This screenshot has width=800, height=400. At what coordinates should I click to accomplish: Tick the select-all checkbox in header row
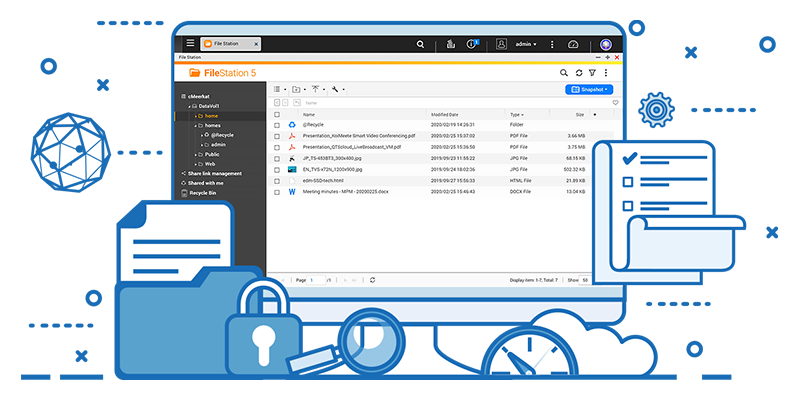(x=278, y=114)
